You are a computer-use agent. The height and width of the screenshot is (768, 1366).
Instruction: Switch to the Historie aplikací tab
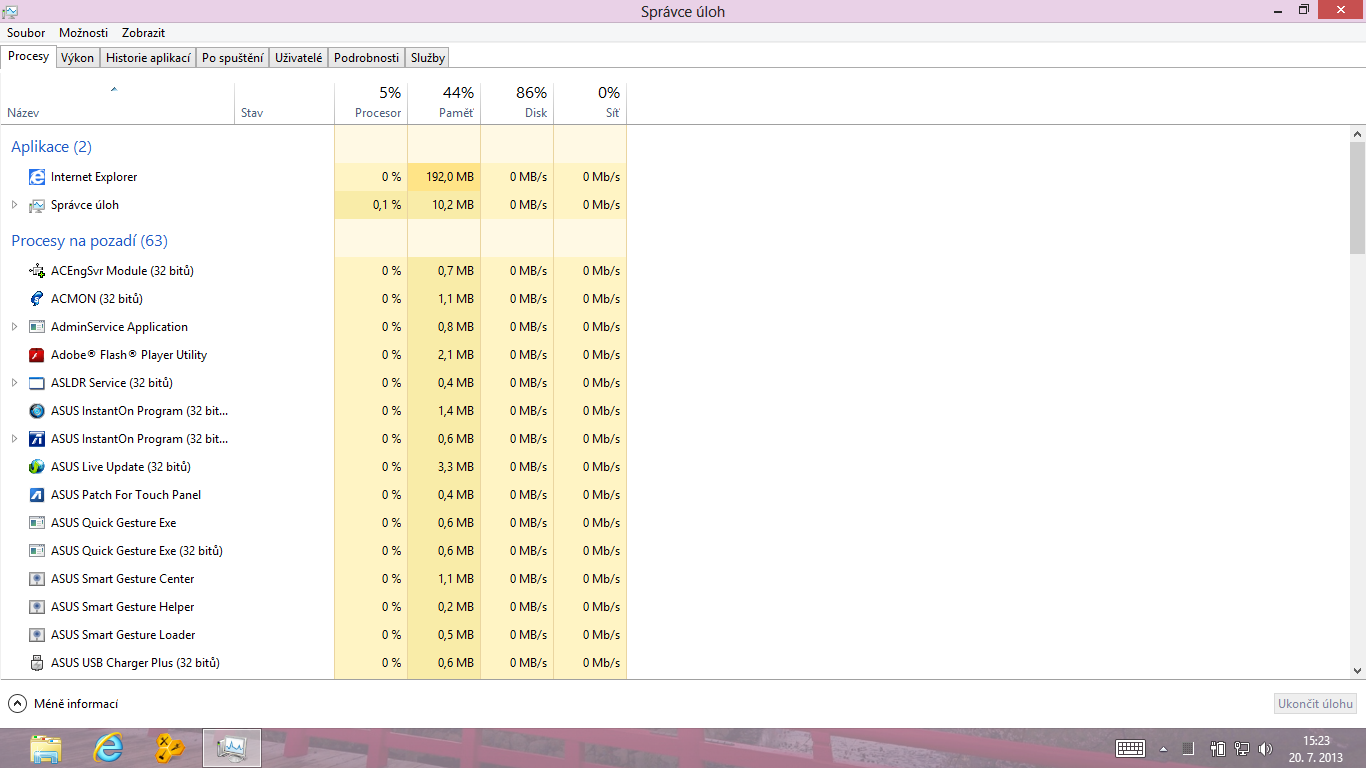[x=148, y=58]
